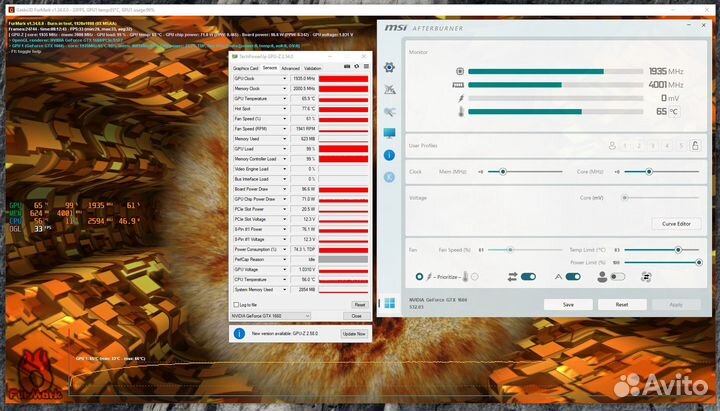The image size is (720, 411).
Task: Click the Windows logo icon in Afterburner
Action: click(x=389, y=301)
